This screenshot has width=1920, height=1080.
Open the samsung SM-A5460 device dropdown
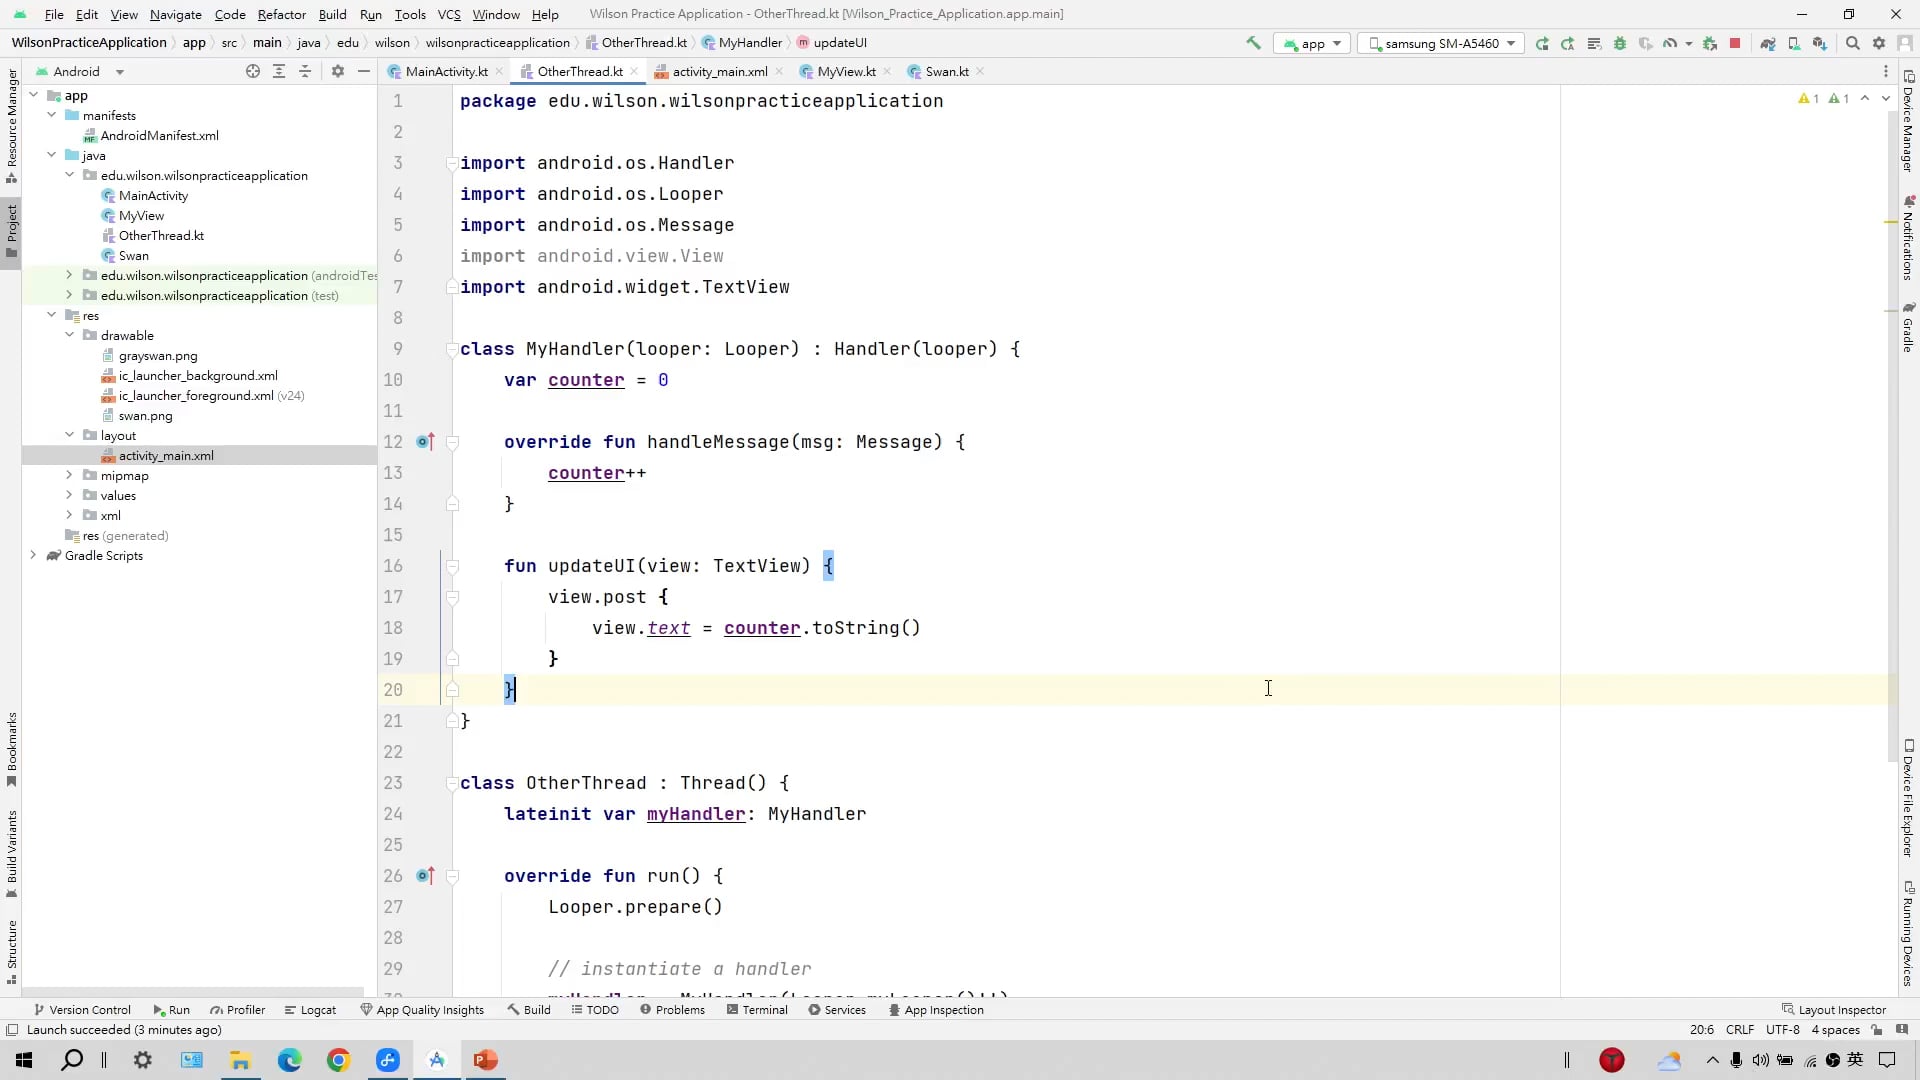click(x=1441, y=43)
